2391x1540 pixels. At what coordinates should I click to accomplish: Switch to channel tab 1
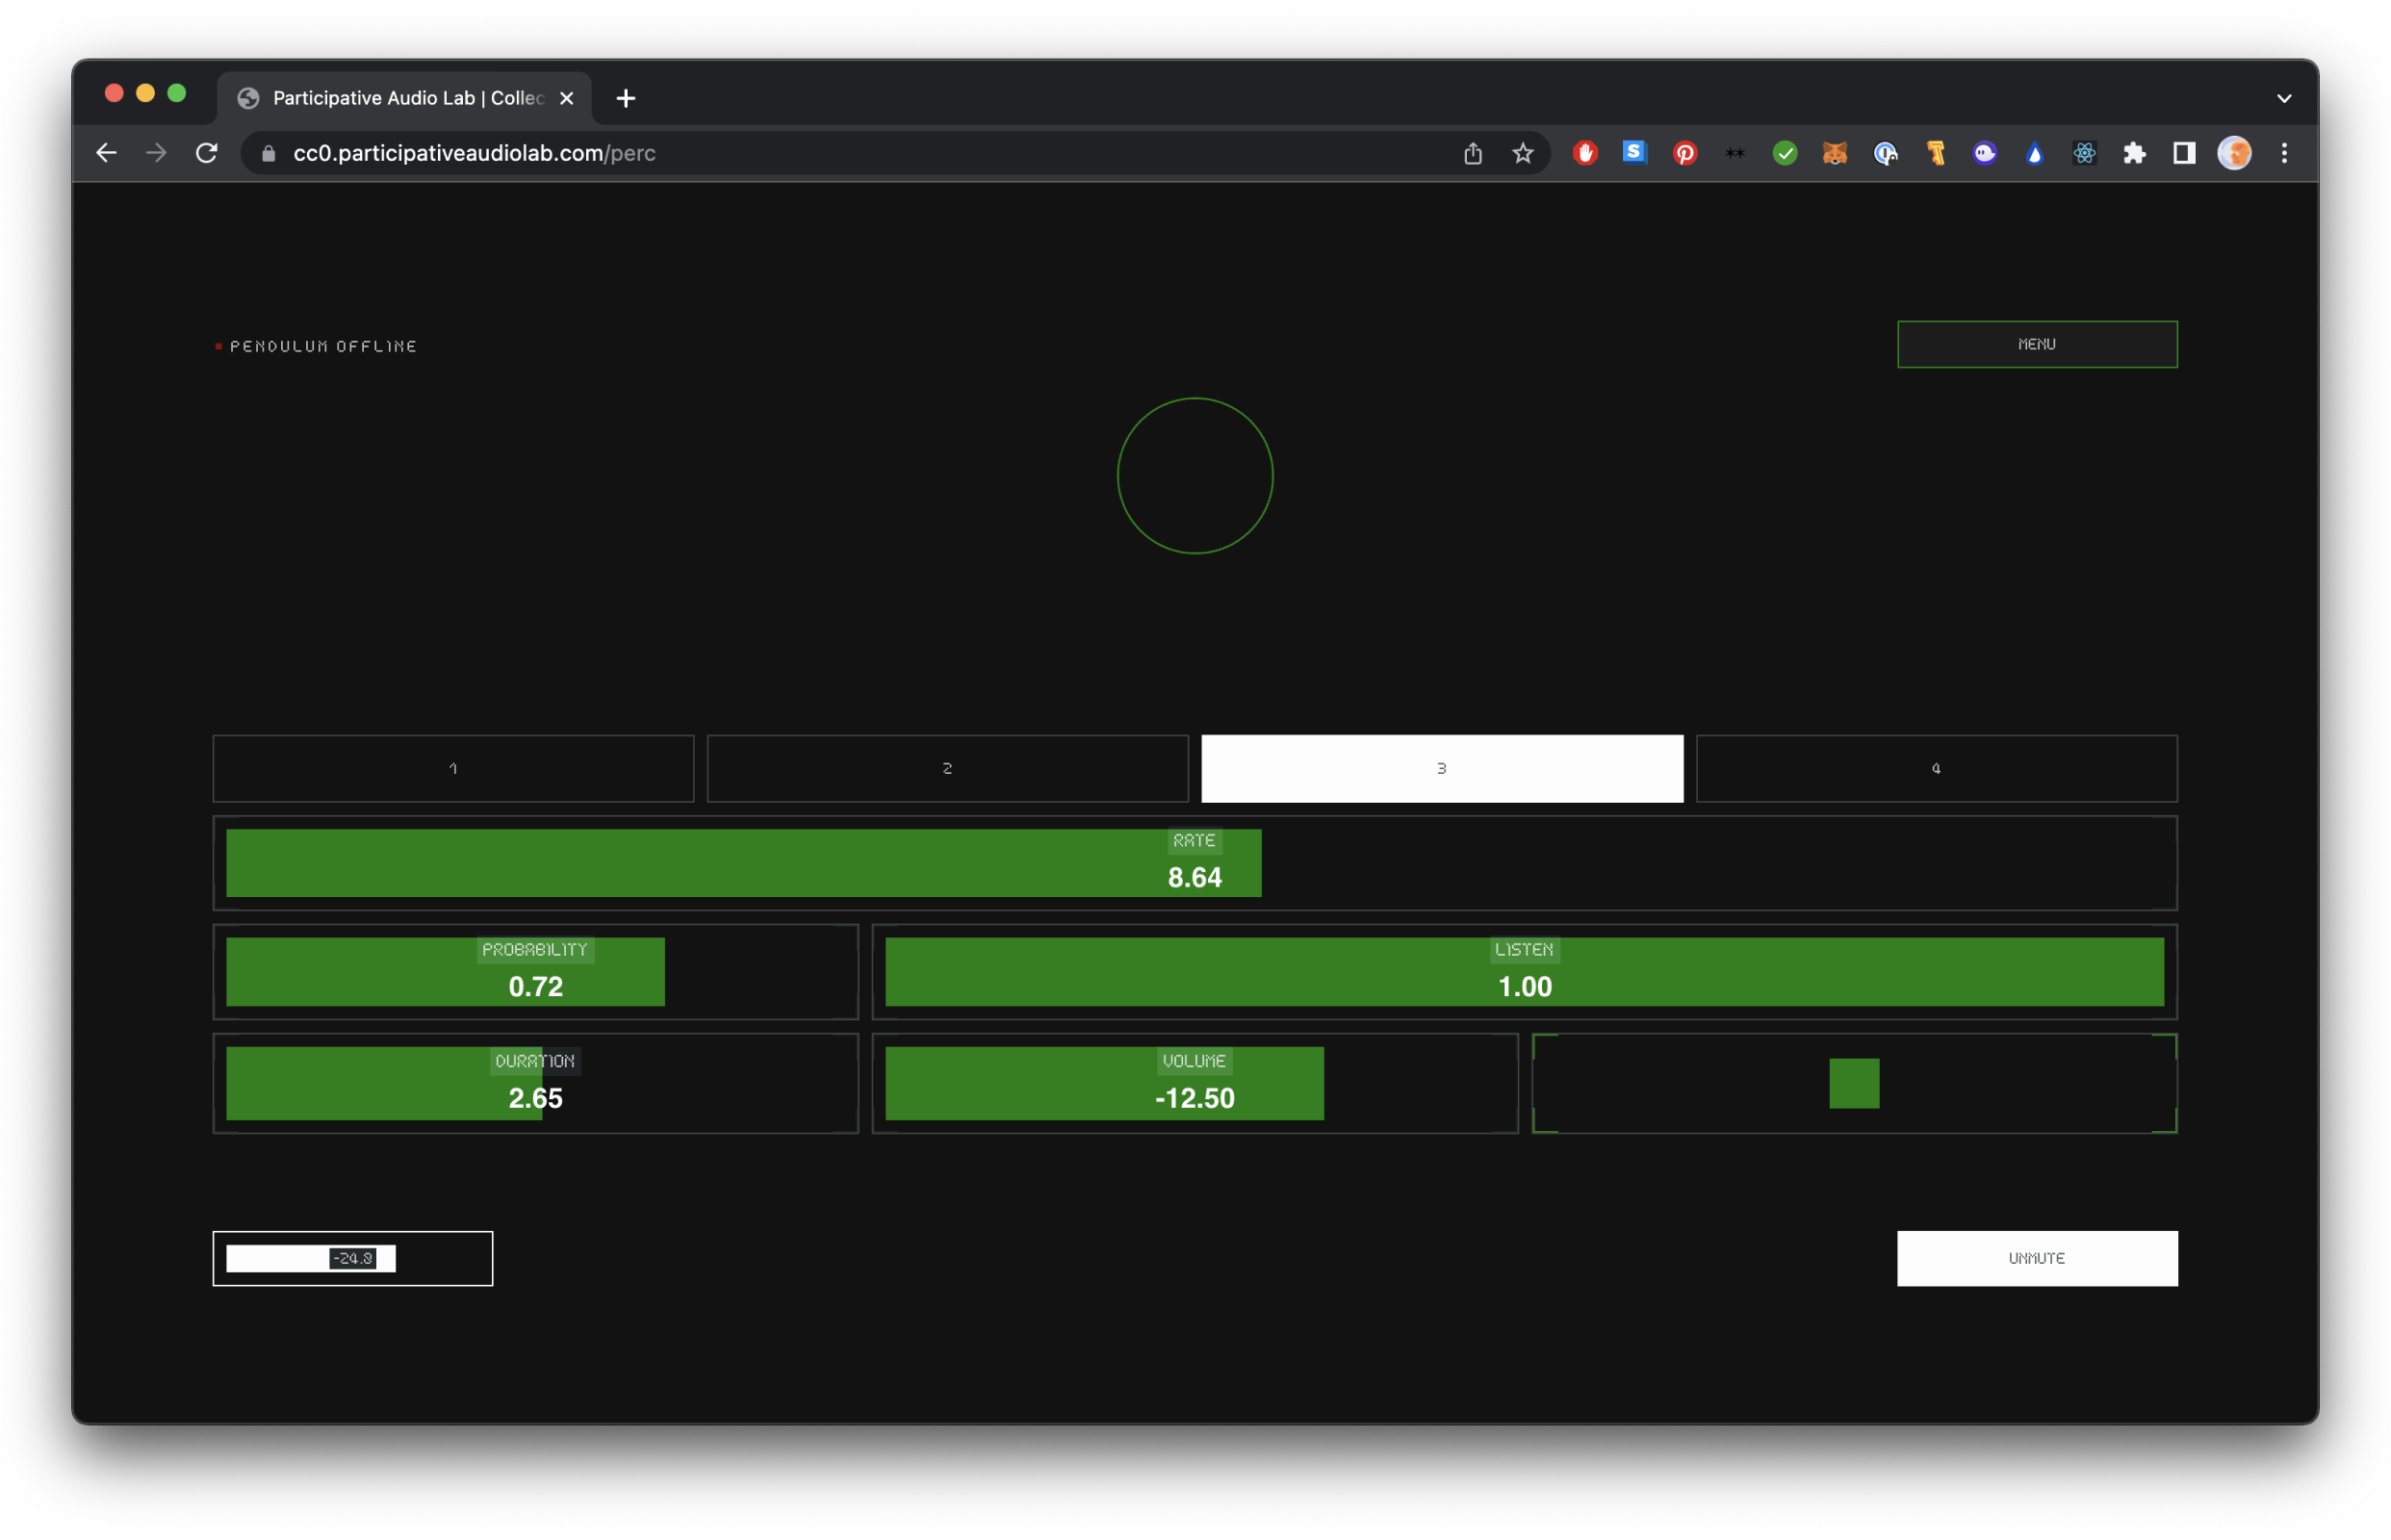point(453,768)
